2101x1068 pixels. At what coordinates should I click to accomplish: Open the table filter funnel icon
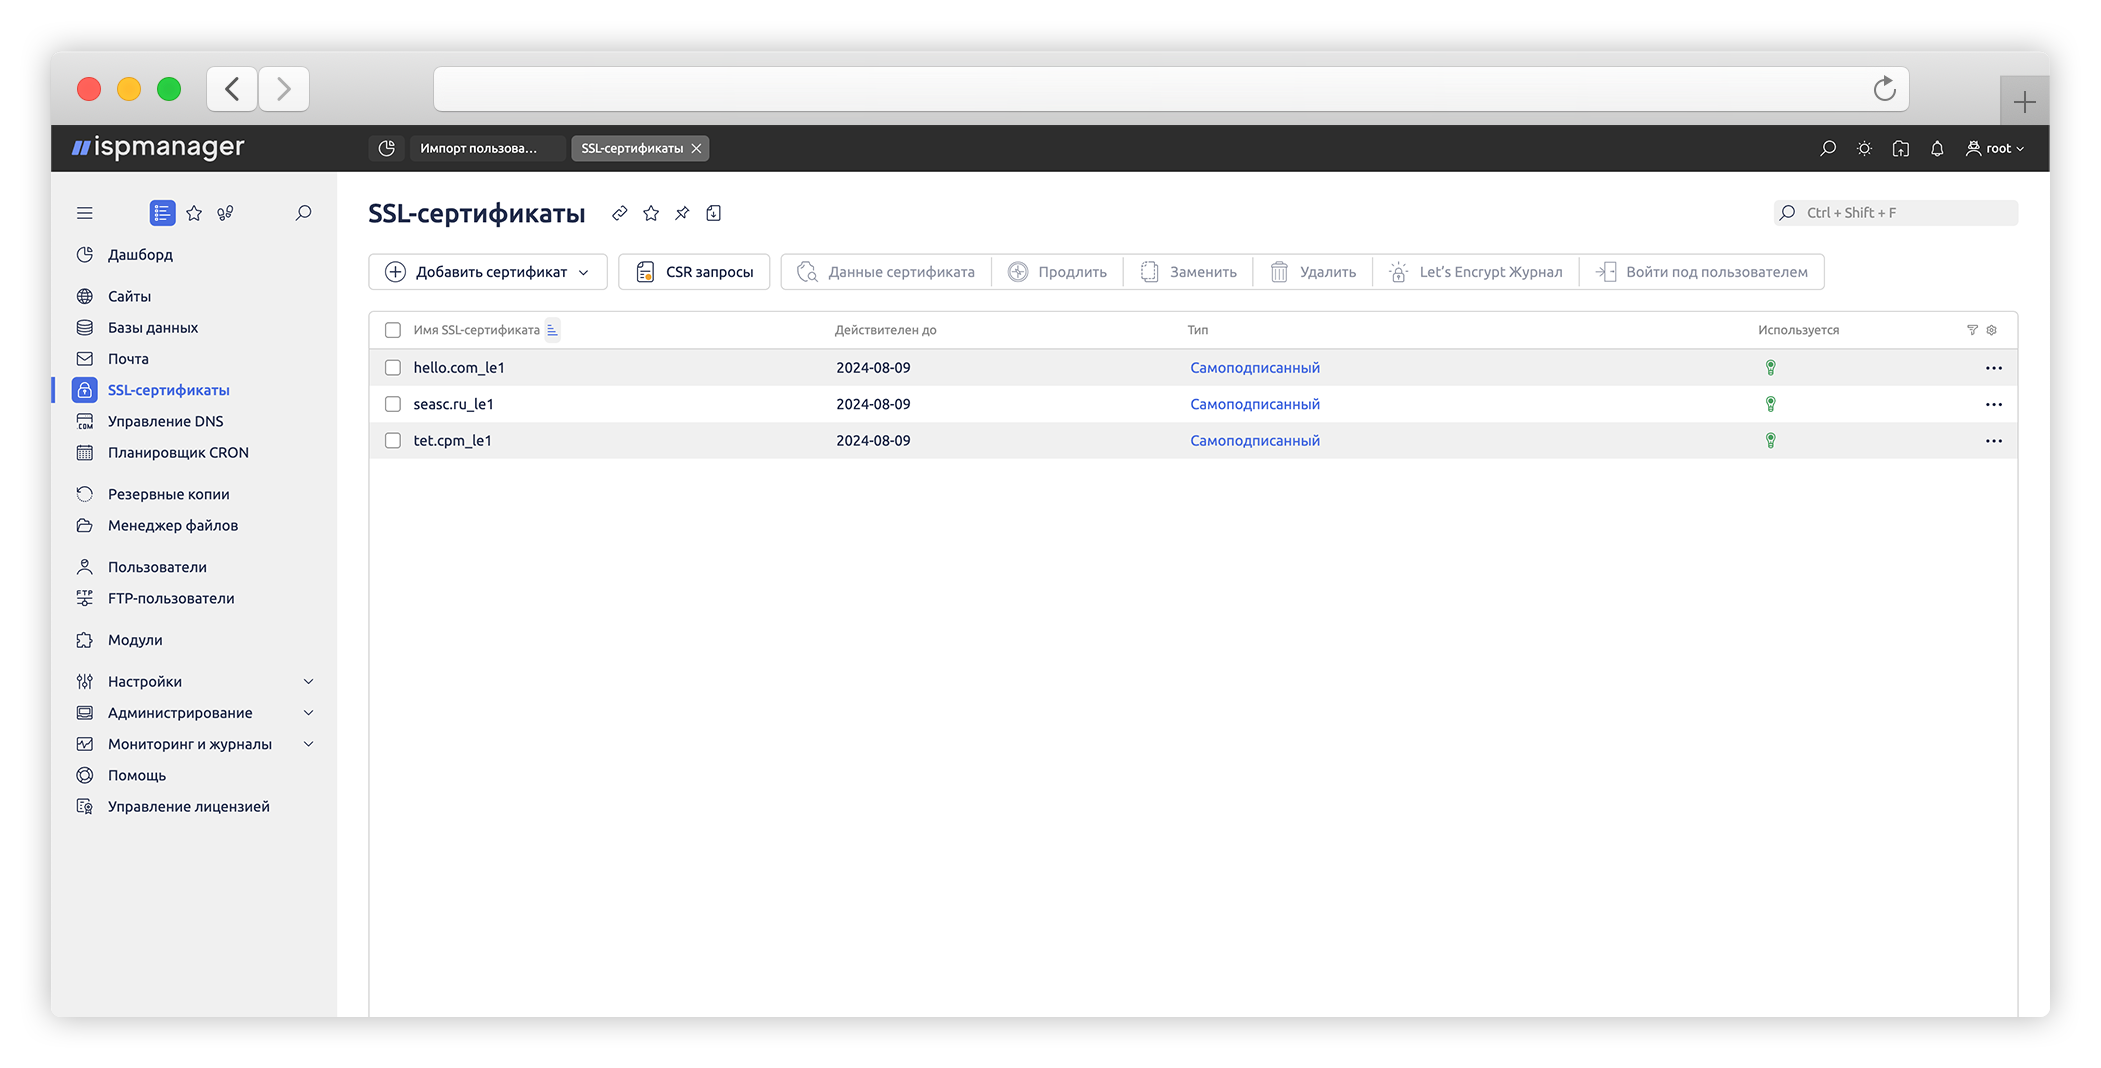click(x=1972, y=330)
